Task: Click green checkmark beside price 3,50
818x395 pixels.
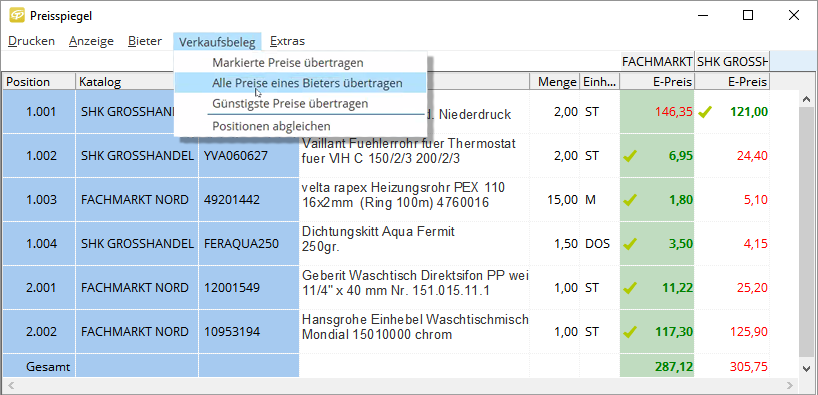Action: [630, 244]
